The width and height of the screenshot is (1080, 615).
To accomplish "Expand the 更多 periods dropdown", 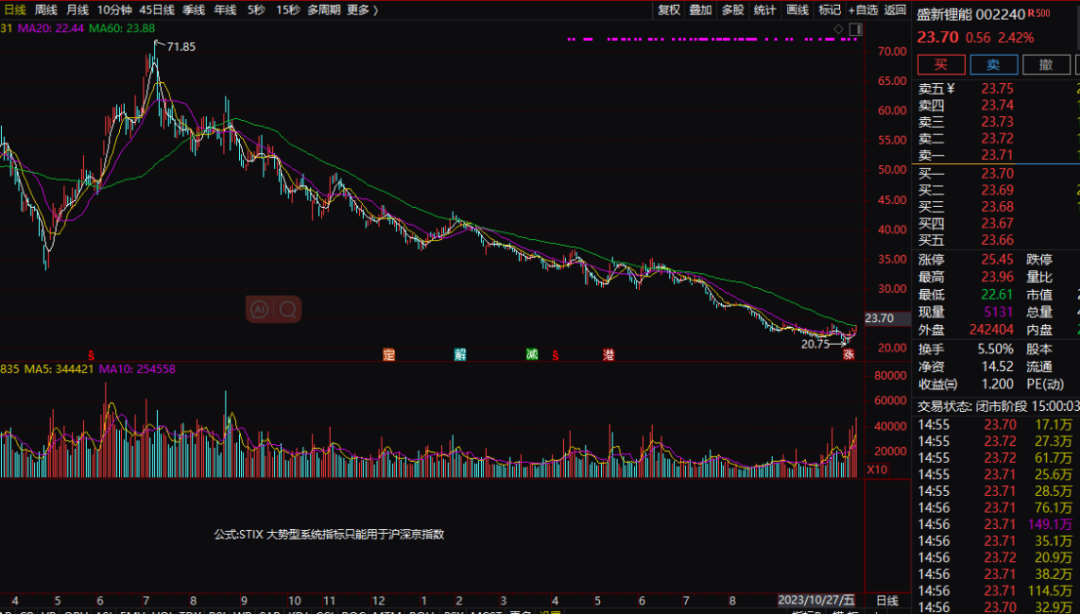I will point(362,10).
